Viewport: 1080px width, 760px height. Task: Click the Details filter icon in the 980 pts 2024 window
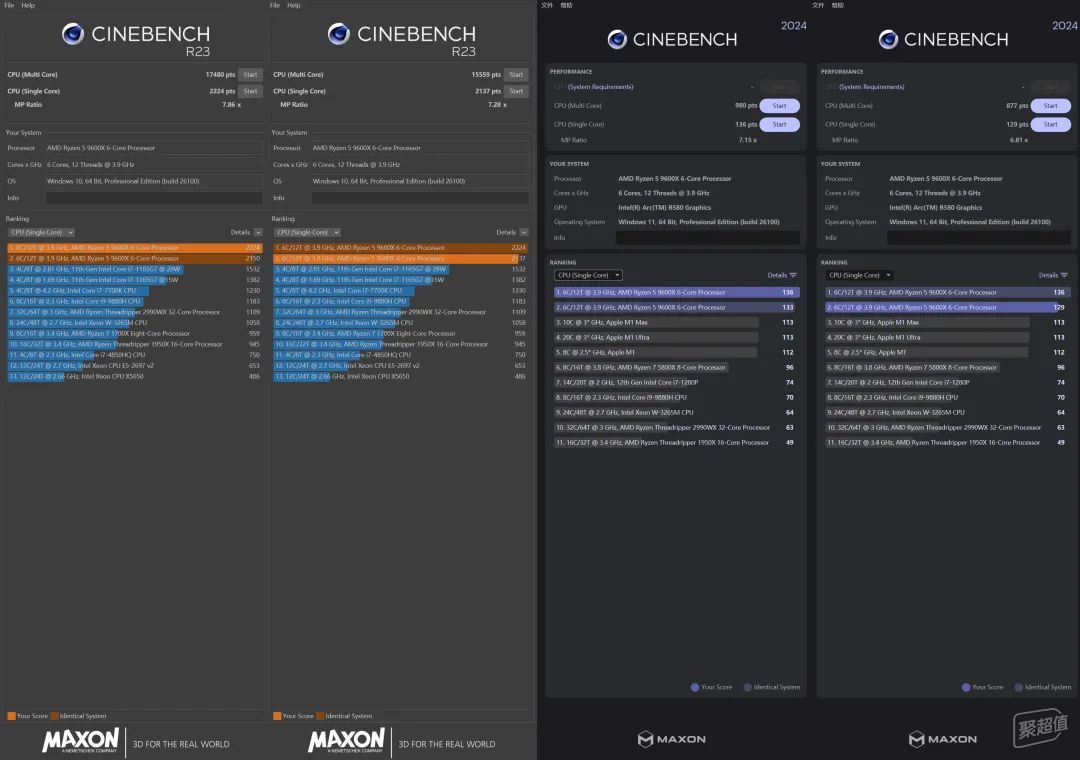click(x=793, y=276)
